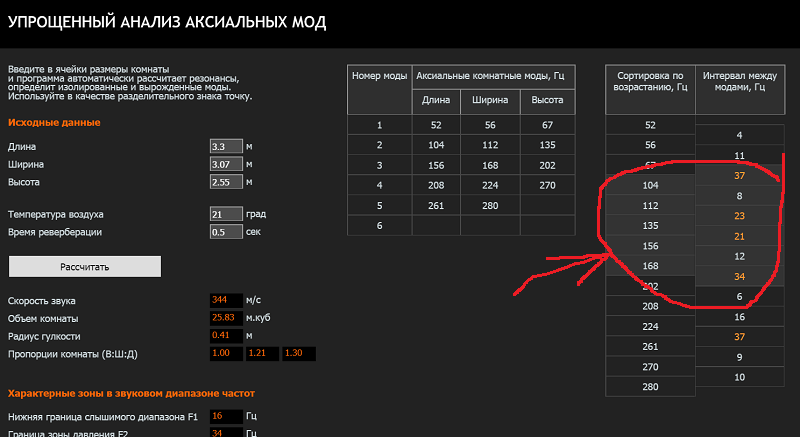Viewport: 800px width, 437px height.
Task: Click the 1.00 room proportion field
Action: click(x=225, y=354)
